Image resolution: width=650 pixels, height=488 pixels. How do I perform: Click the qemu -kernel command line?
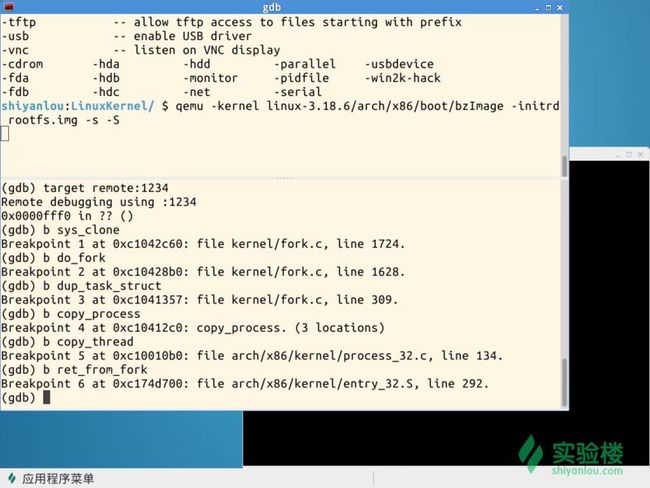tap(280, 113)
